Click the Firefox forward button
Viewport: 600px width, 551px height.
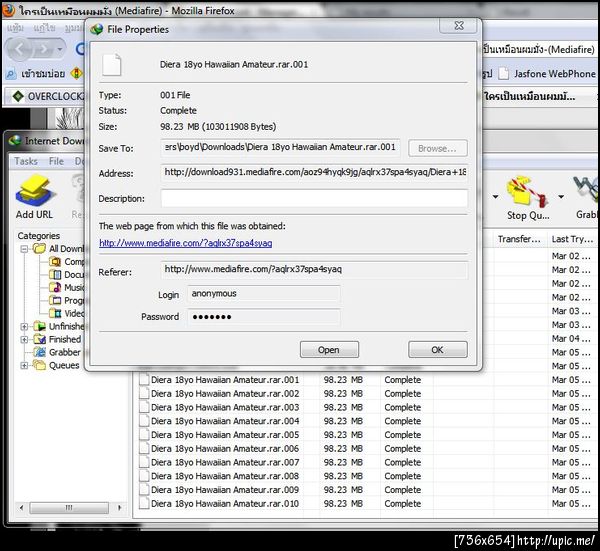(43, 49)
